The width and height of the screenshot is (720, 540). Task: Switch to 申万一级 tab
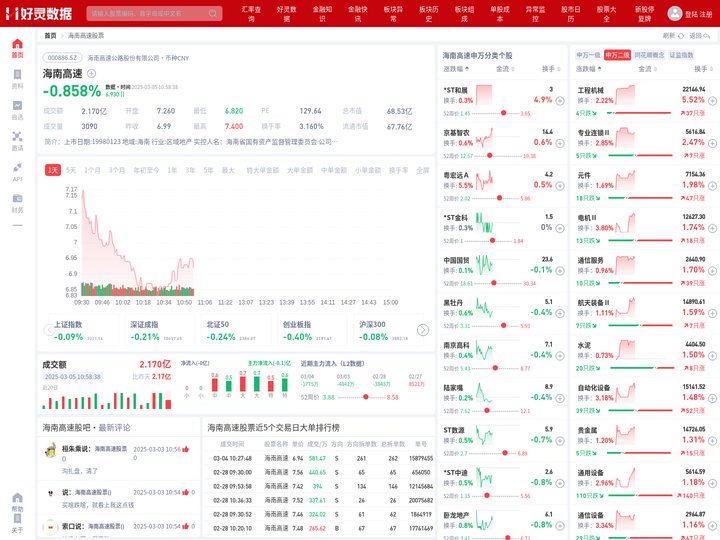point(588,55)
